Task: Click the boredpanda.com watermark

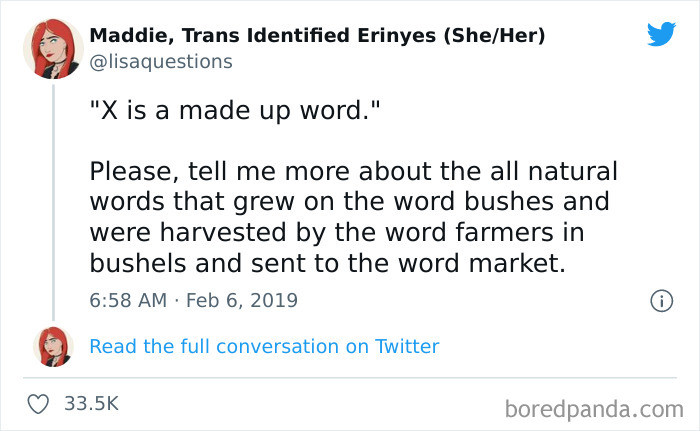Action: pos(594,409)
